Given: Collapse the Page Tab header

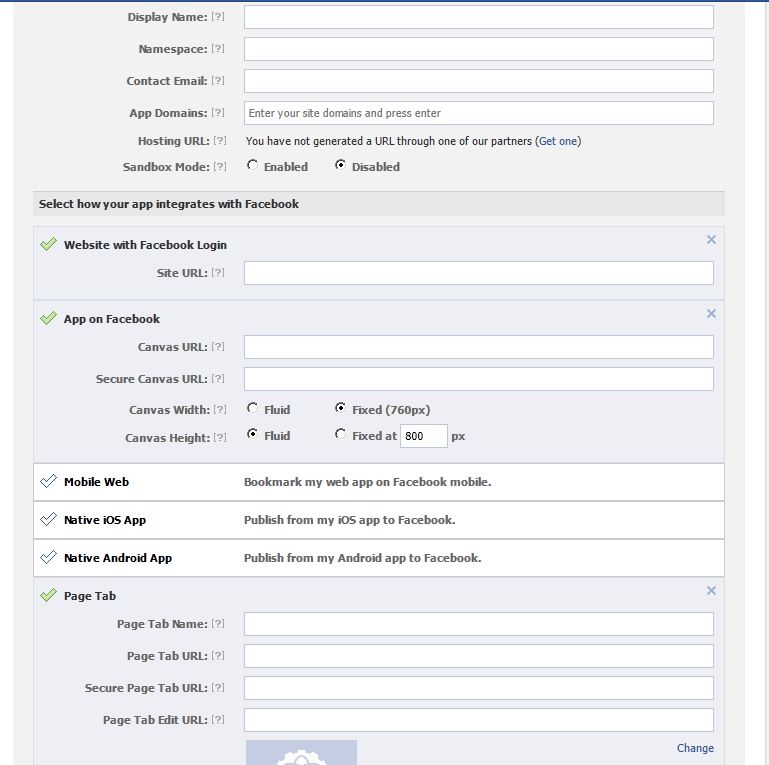Looking at the screenshot, I should click(x=90, y=596).
